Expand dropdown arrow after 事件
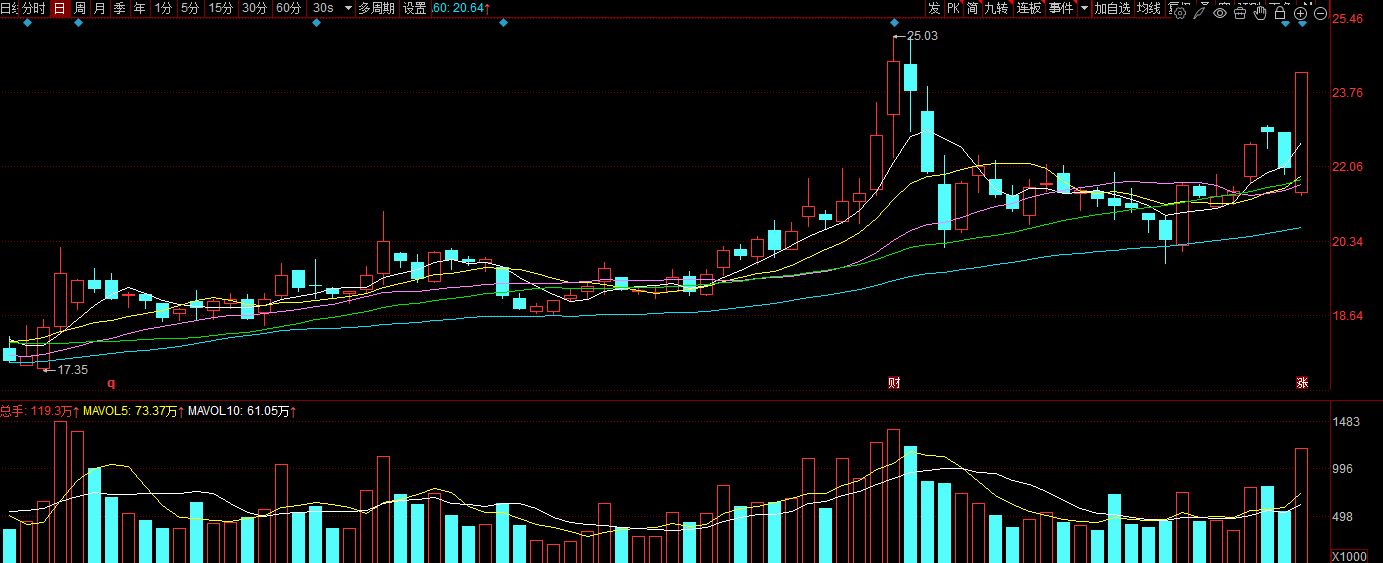 tap(1084, 8)
